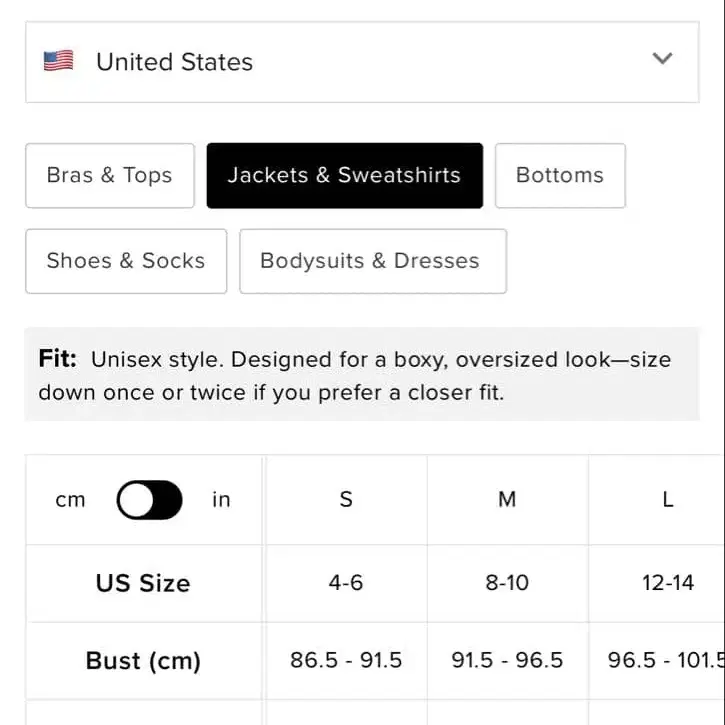
Task: Open the Bottoms category
Action: [x=559, y=175]
